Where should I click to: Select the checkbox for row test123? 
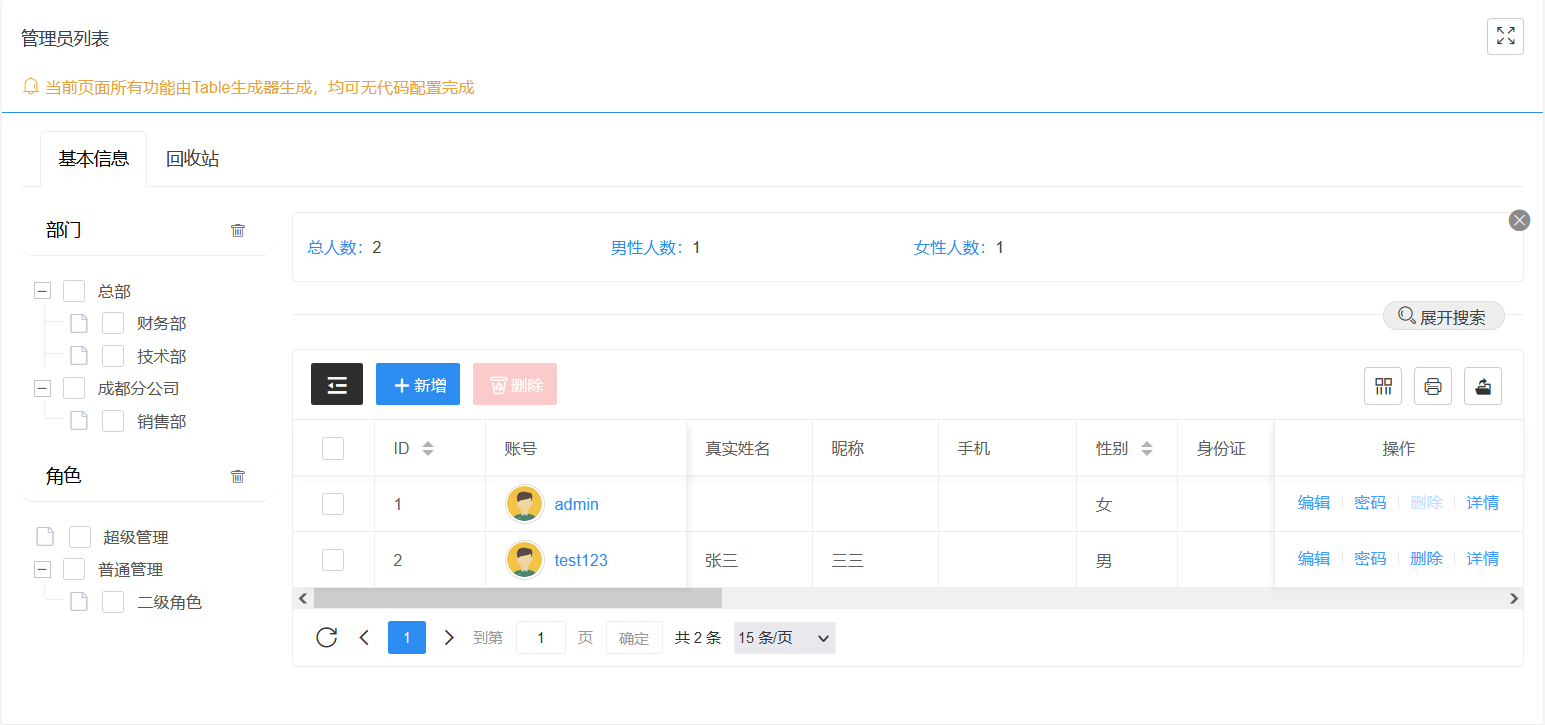point(333,560)
